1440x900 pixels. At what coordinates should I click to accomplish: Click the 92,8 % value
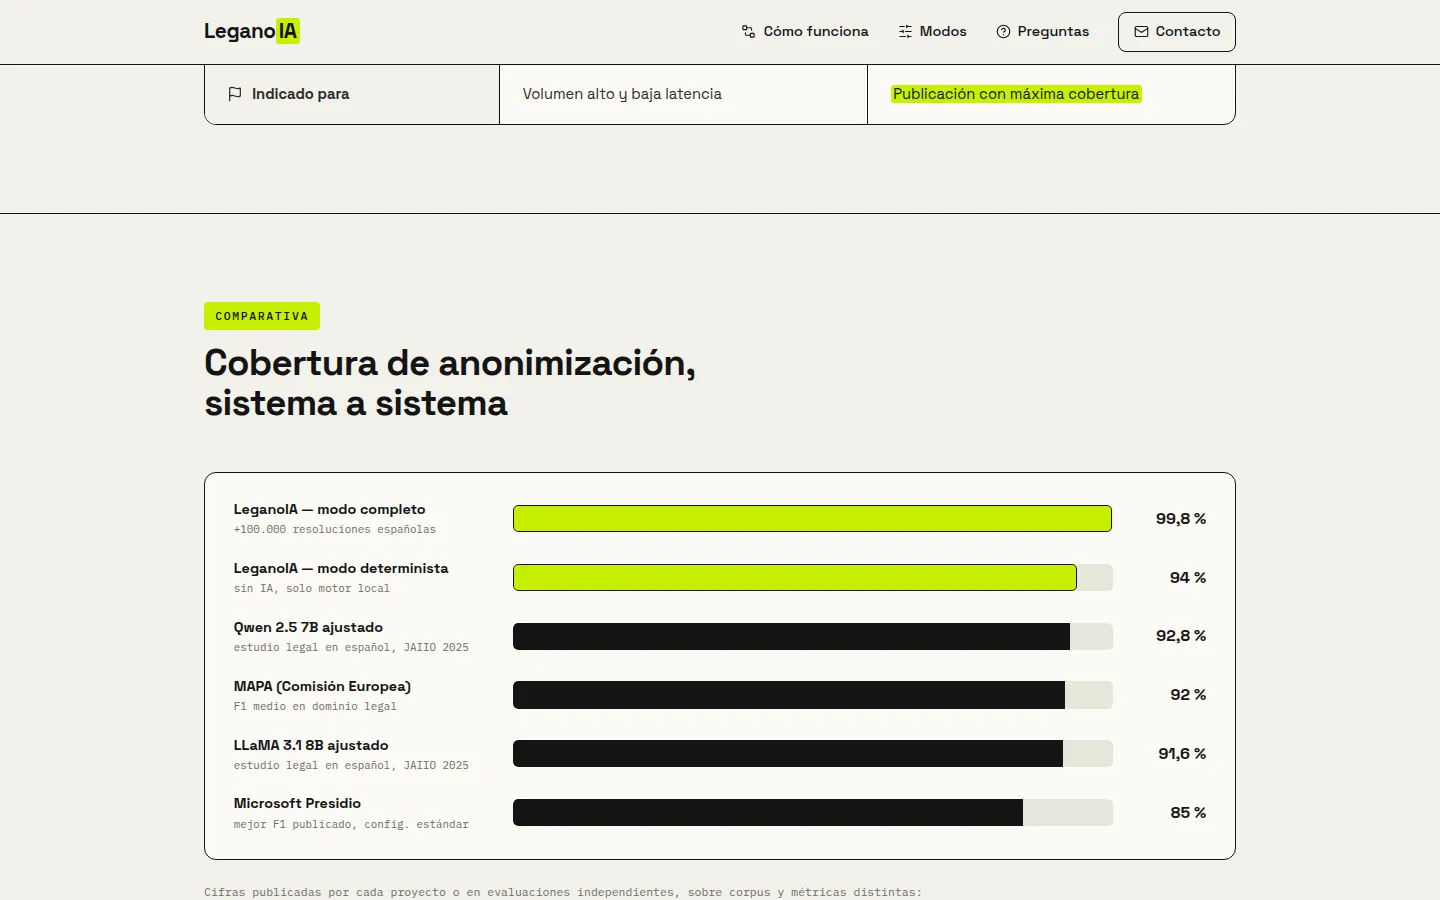1181,636
